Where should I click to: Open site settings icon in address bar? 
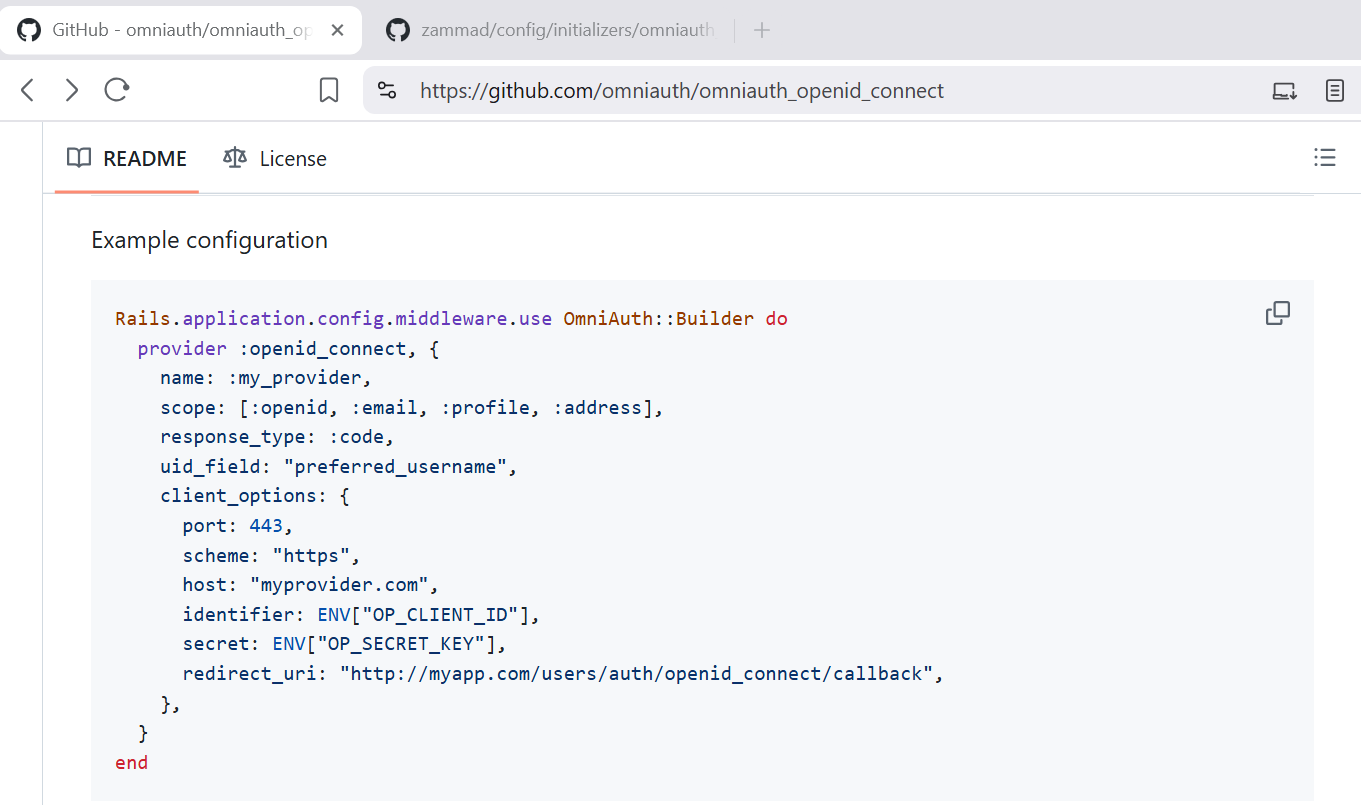(387, 91)
